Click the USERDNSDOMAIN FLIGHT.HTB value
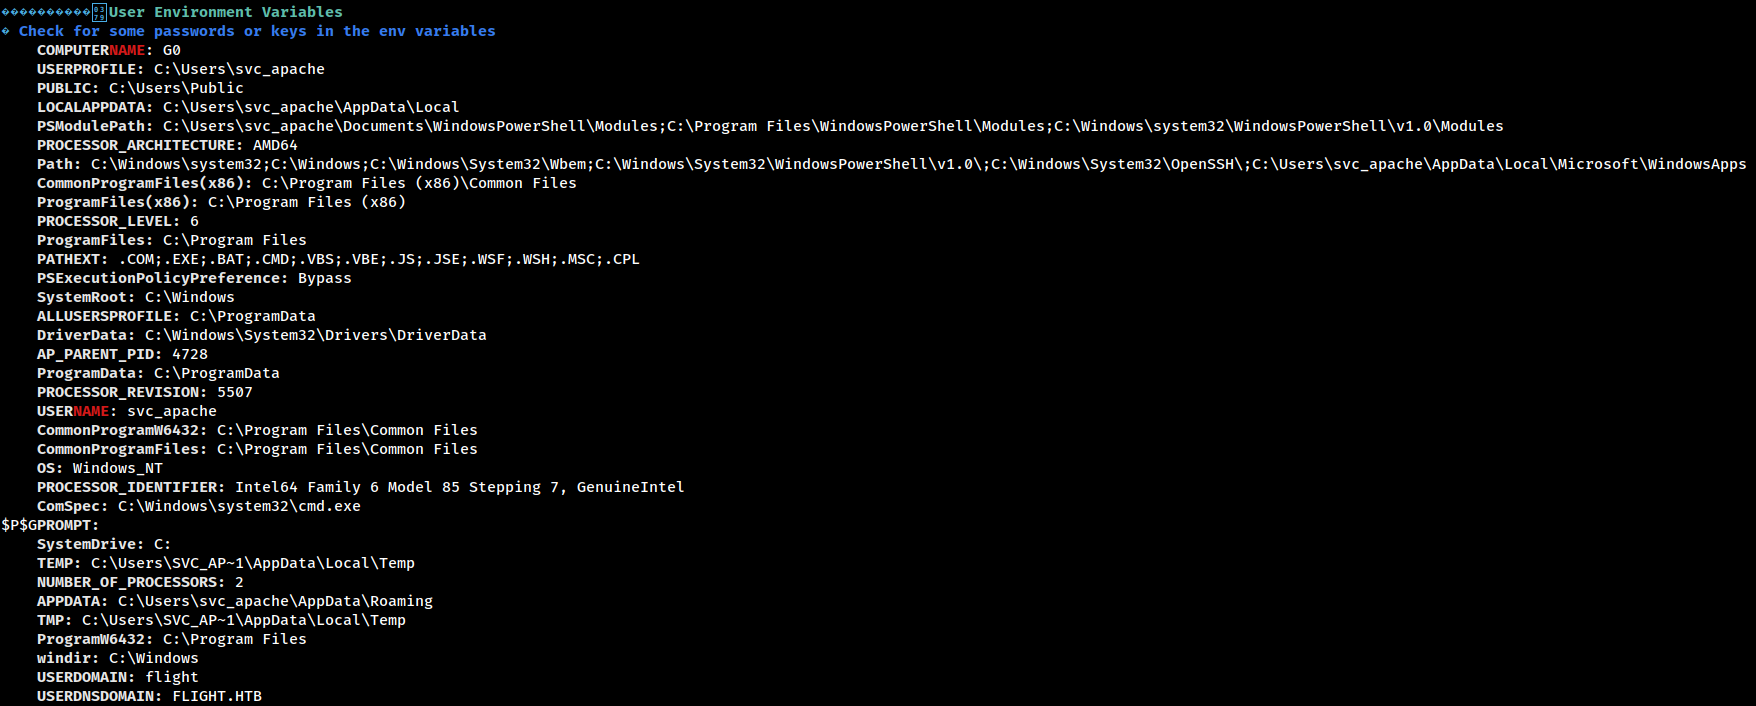 217,696
